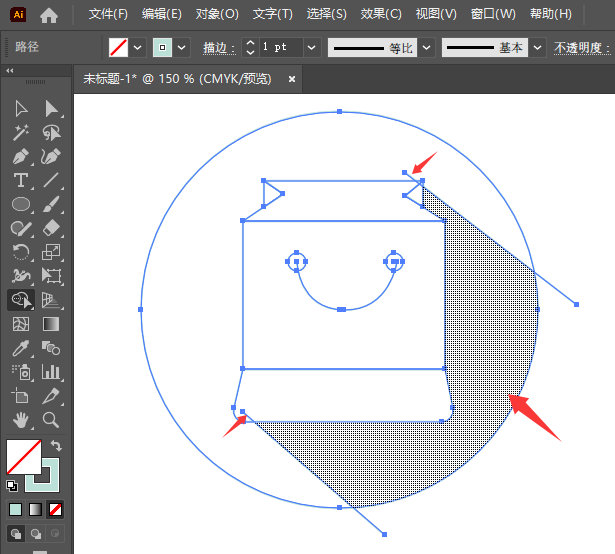This screenshot has width=615, height=554.
Task: Select the Column Graph tool
Action: [x=51, y=372]
